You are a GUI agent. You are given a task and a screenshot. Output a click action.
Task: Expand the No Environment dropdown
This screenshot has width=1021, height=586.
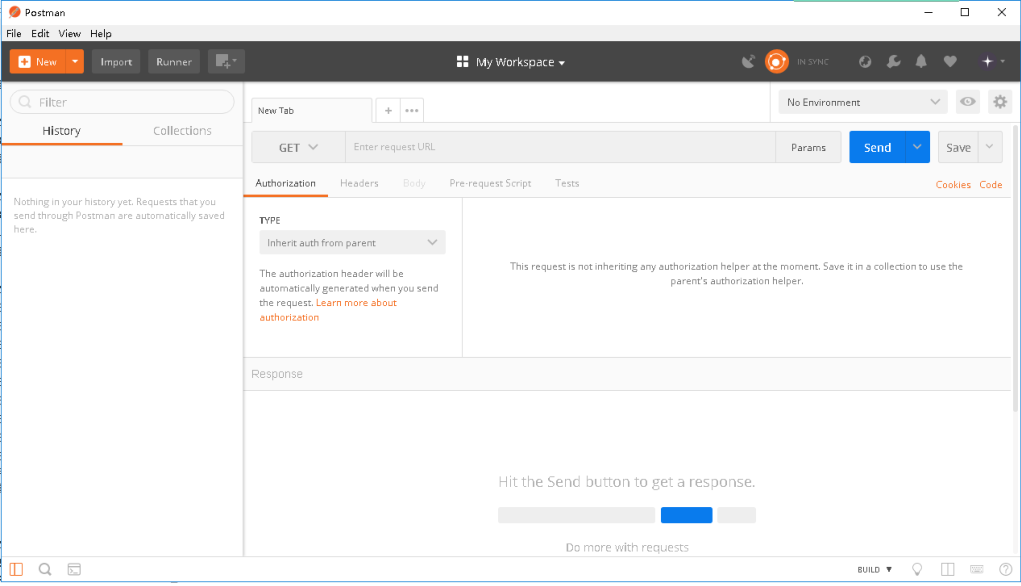coord(863,102)
